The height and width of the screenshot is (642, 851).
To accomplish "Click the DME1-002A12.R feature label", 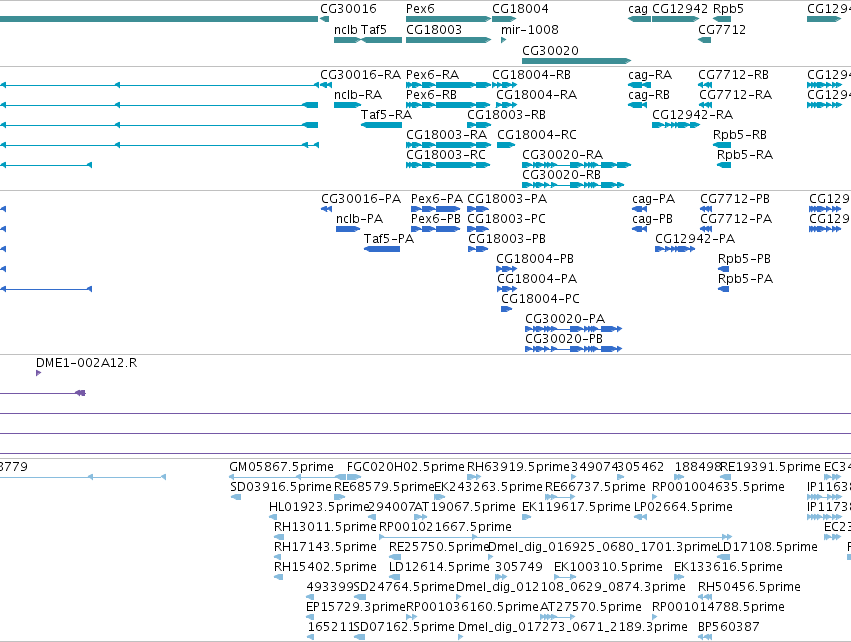I will point(86,363).
